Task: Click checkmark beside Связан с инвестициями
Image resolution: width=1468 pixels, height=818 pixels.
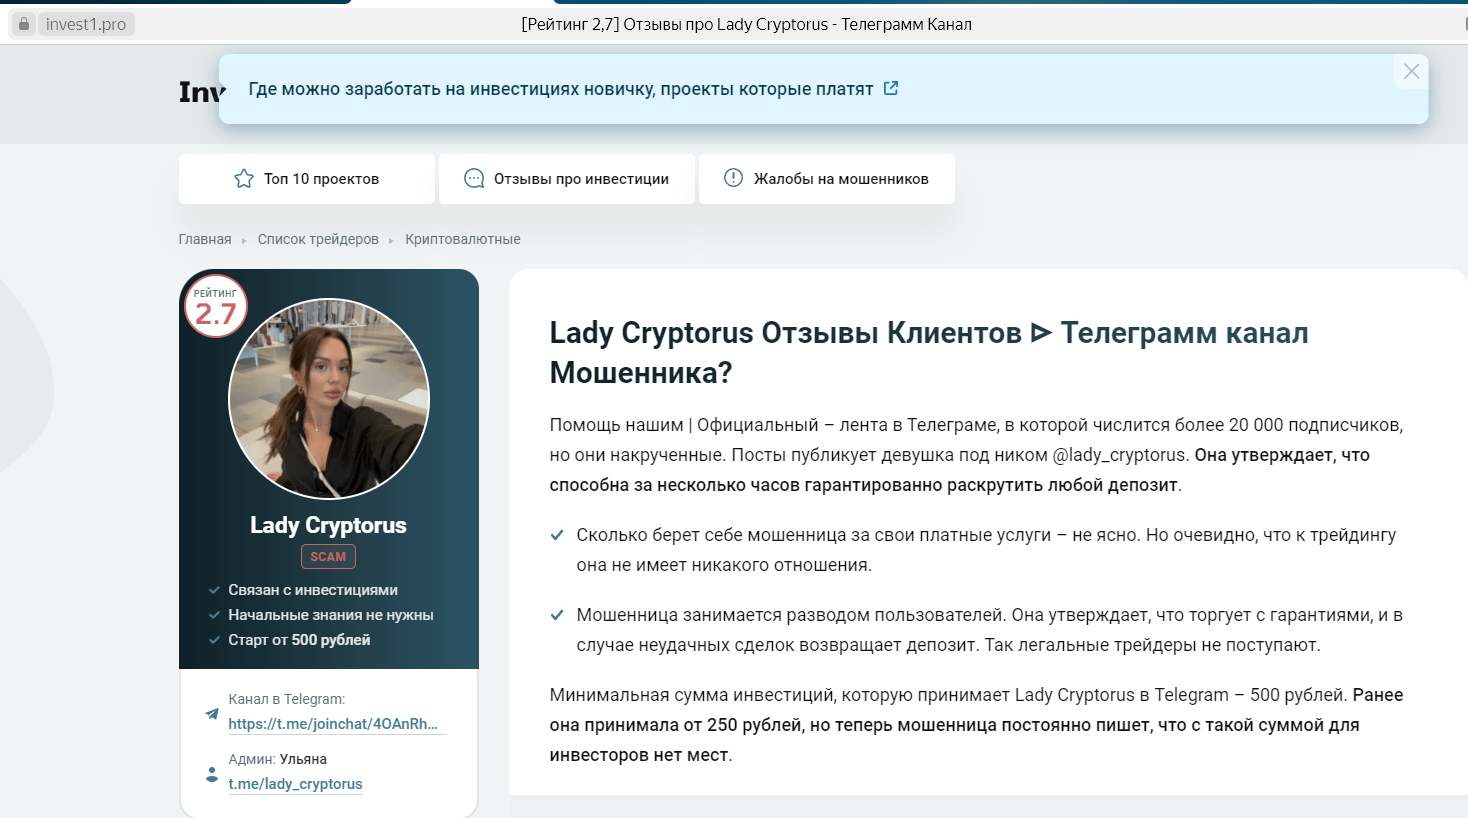Action: [x=214, y=590]
